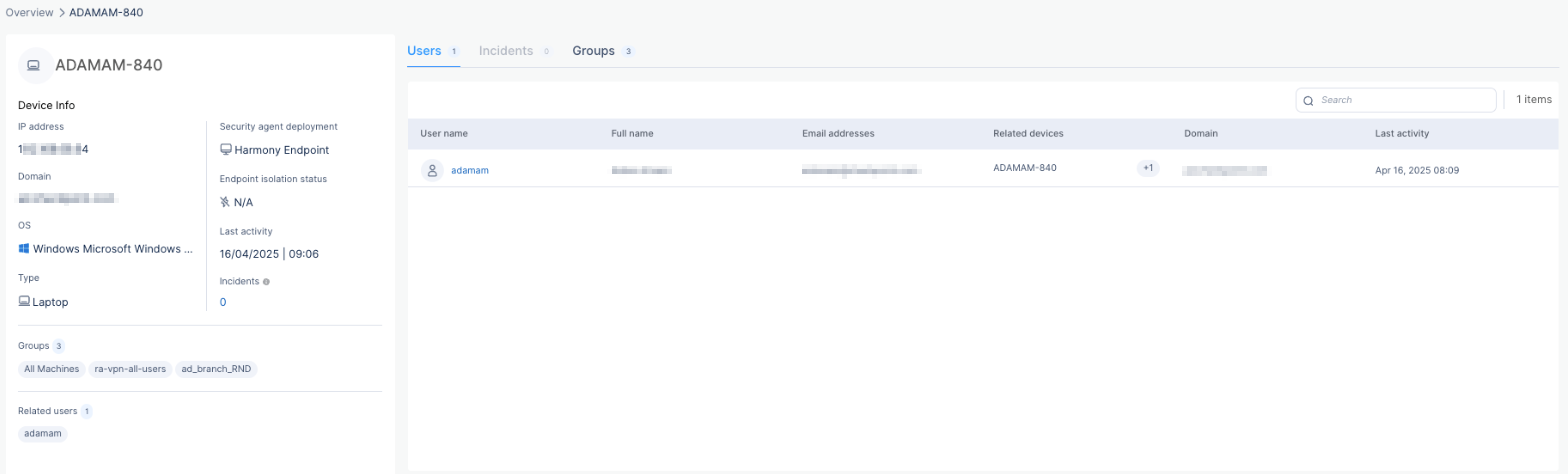Switch to the Groups tab
This screenshot has width=1568, height=474.
tap(593, 51)
